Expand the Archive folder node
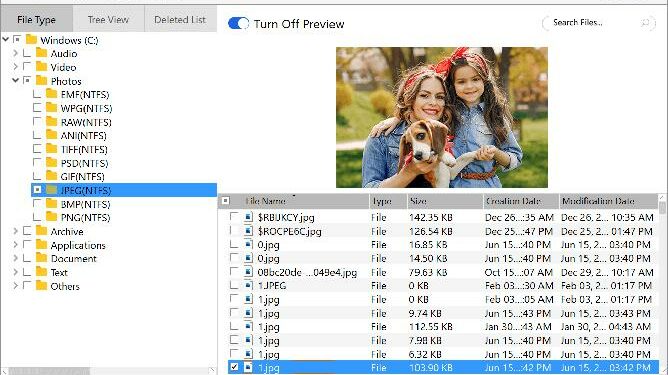Screen dimensions: 668x375 click(15, 231)
